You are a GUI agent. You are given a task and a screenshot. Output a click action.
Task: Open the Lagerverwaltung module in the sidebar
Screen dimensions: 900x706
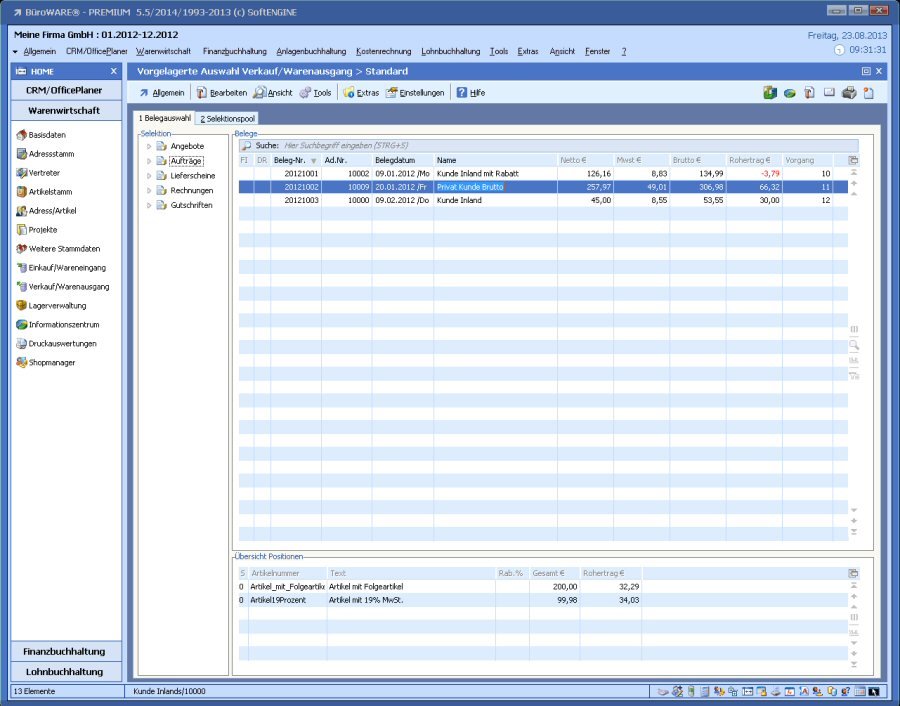click(57, 306)
